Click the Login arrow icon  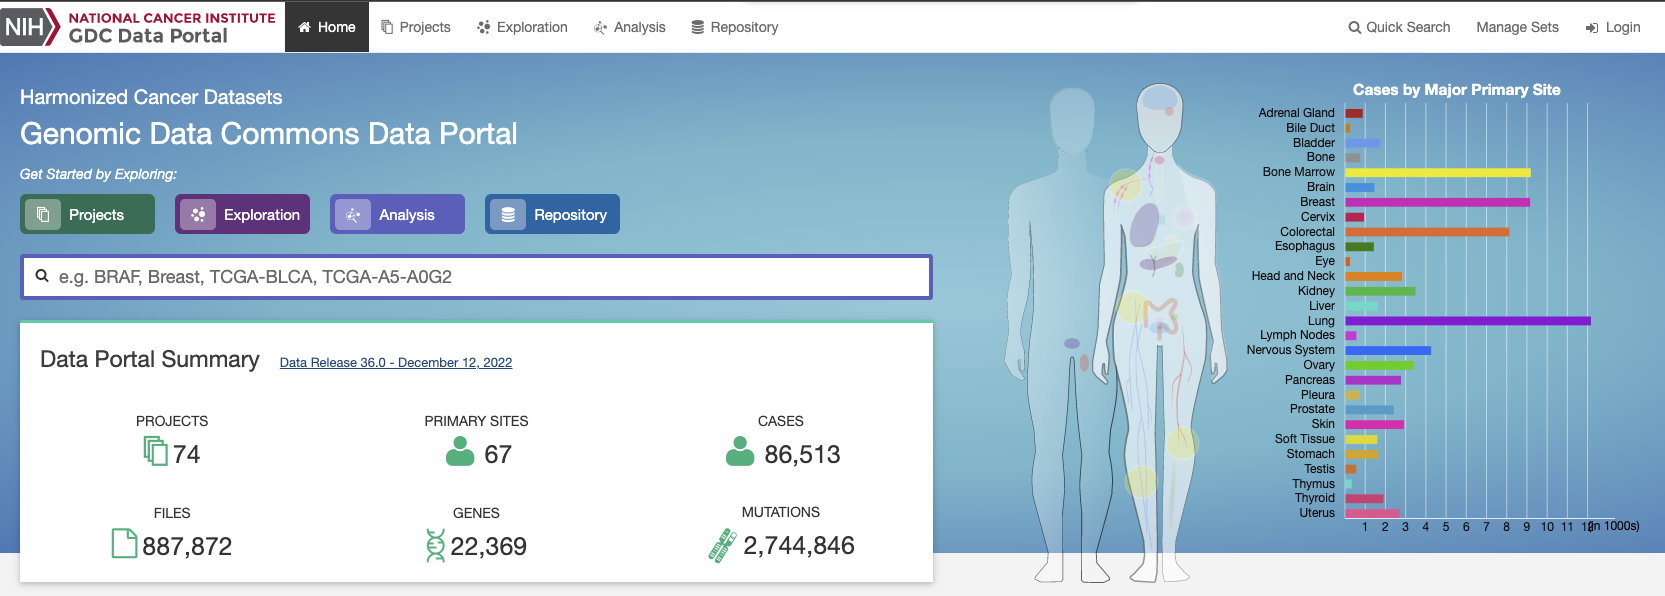tap(1592, 28)
